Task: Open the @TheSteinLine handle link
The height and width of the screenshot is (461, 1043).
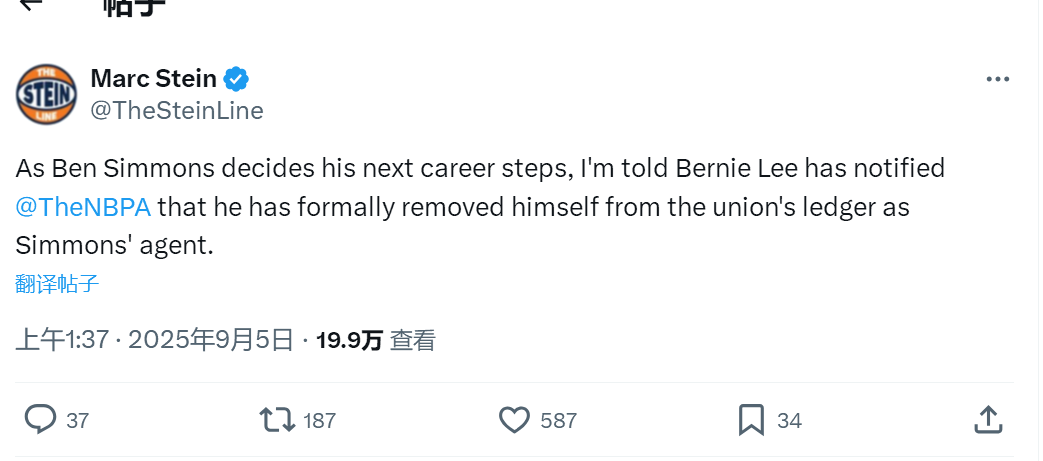Action: (177, 110)
